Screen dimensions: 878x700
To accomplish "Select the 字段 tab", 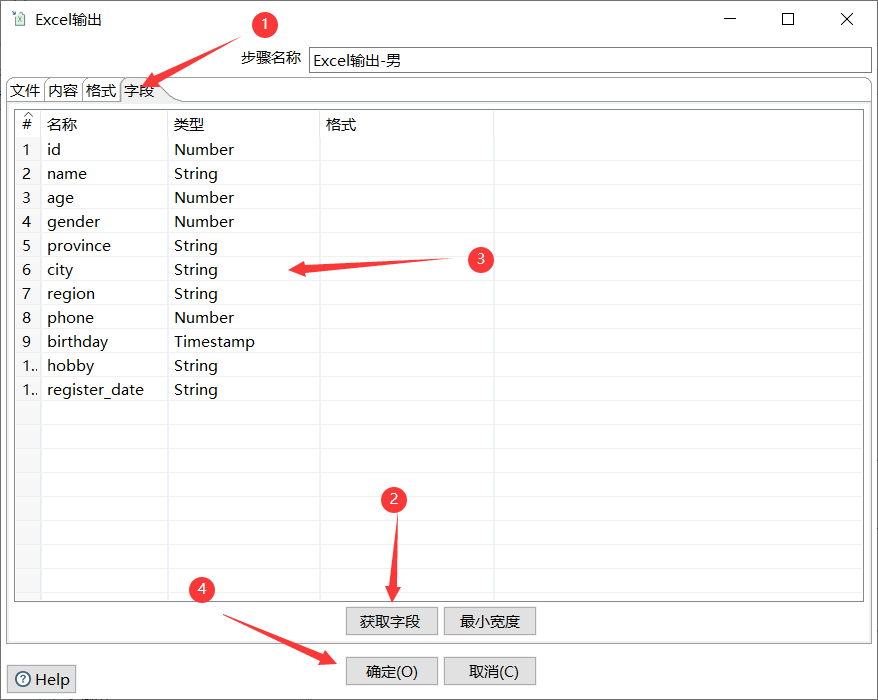I will click(x=137, y=90).
